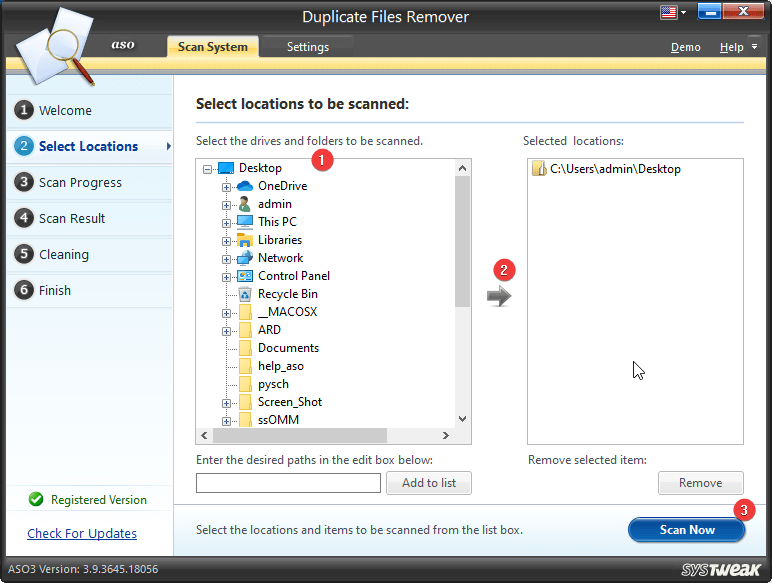This screenshot has width=772, height=583.
Task: Click the help_aso folder icon
Action: coord(245,366)
